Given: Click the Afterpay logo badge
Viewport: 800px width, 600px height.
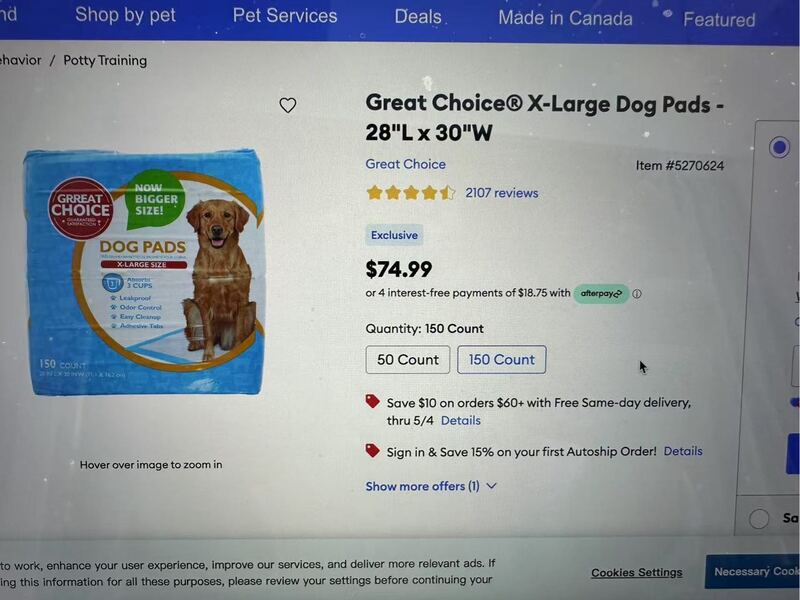Looking at the screenshot, I should [601, 294].
